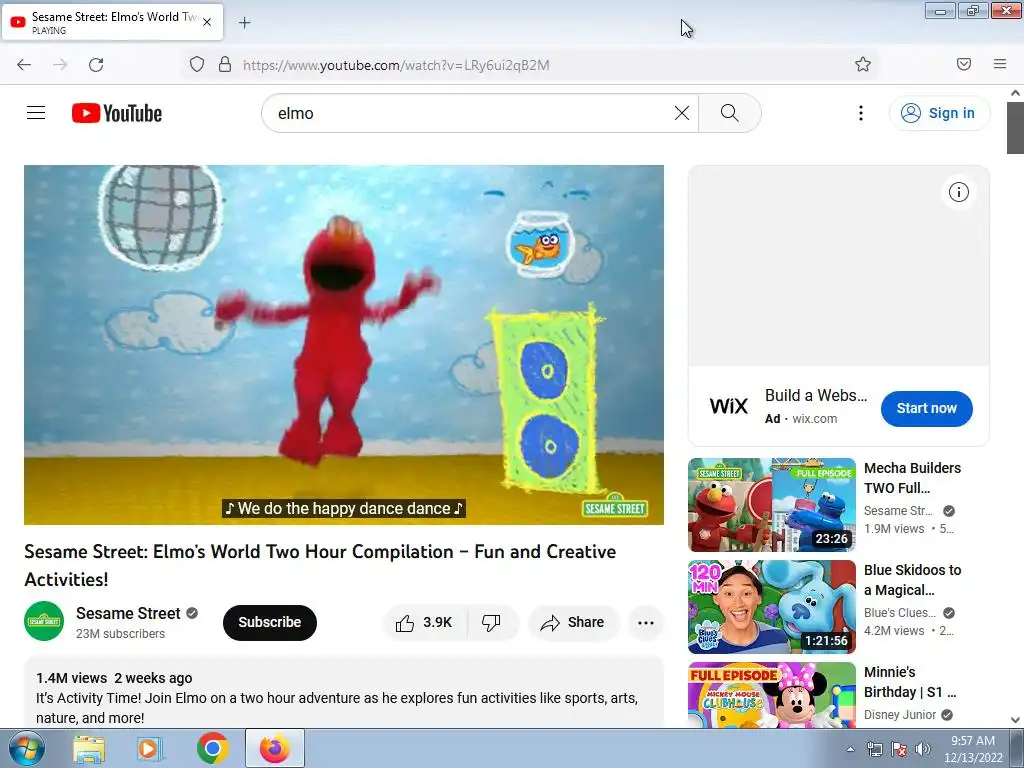Open Minnie's Birthday video thumbnail

(x=772, y=695)
